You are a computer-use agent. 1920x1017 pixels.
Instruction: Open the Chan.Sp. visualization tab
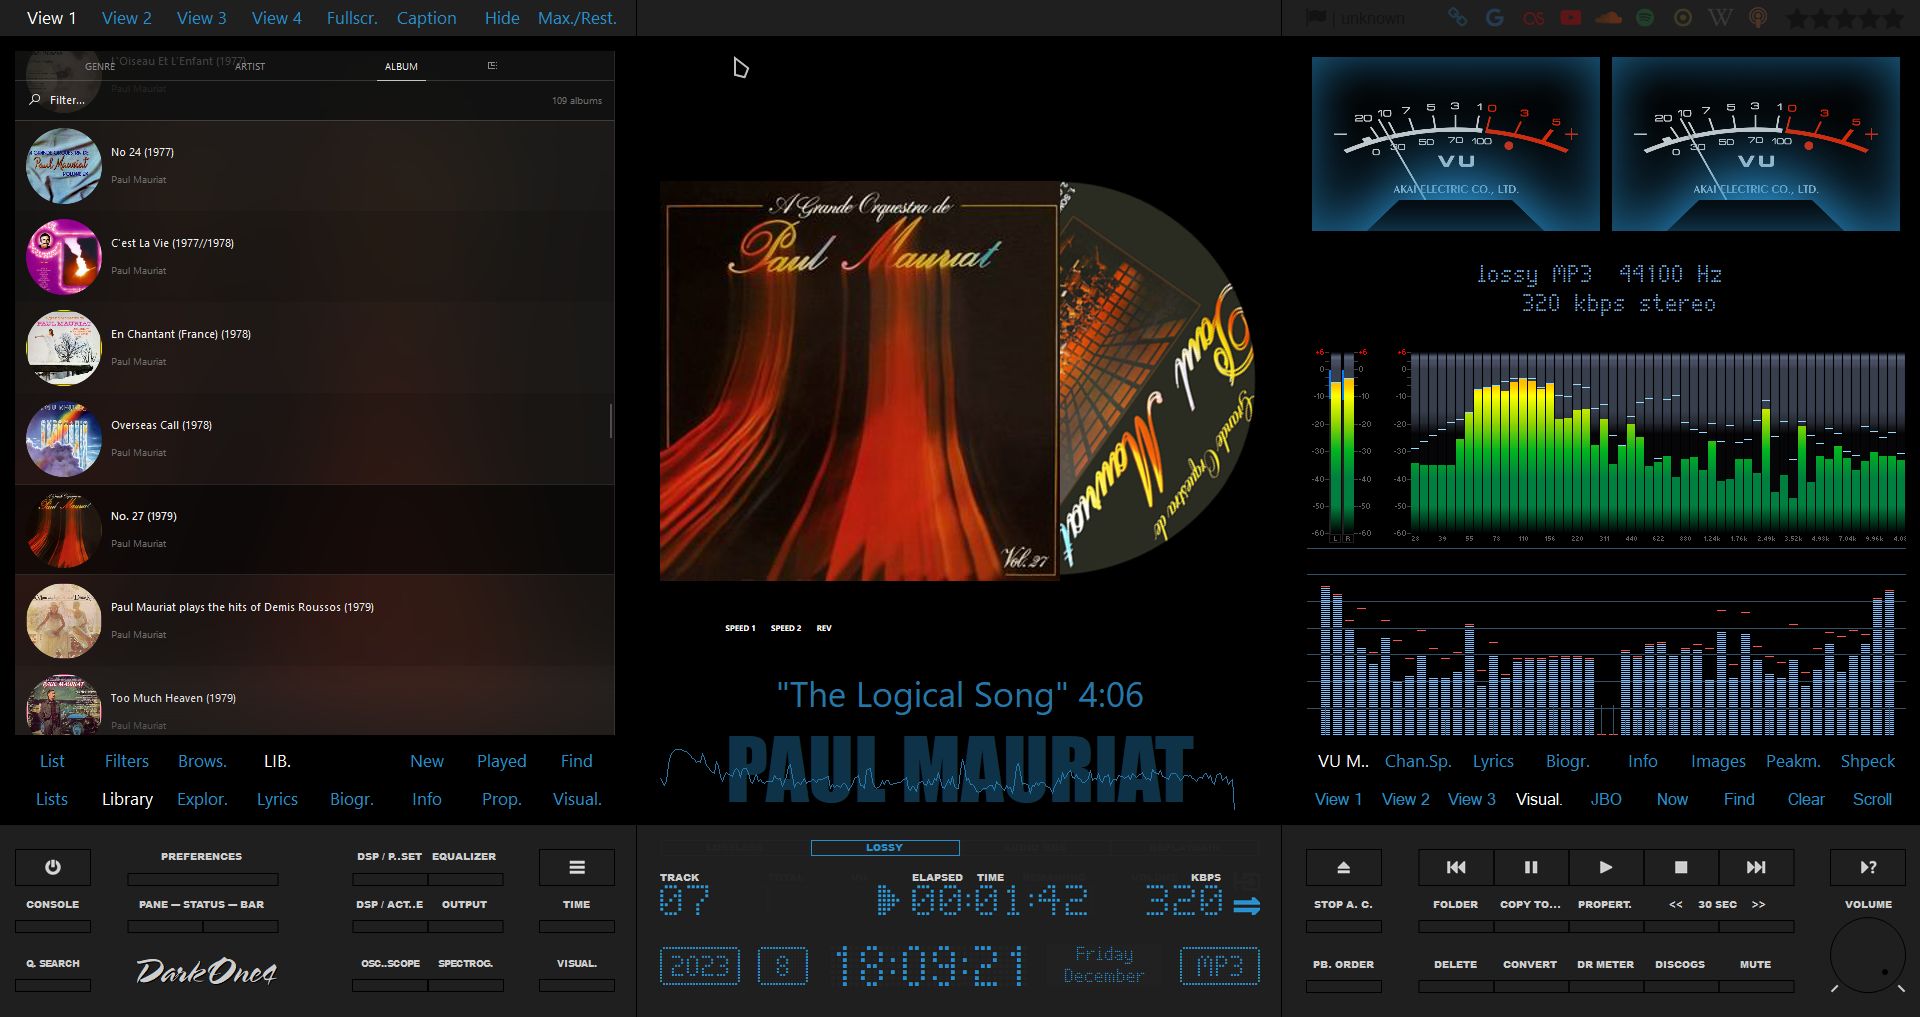pos(1418,761)
